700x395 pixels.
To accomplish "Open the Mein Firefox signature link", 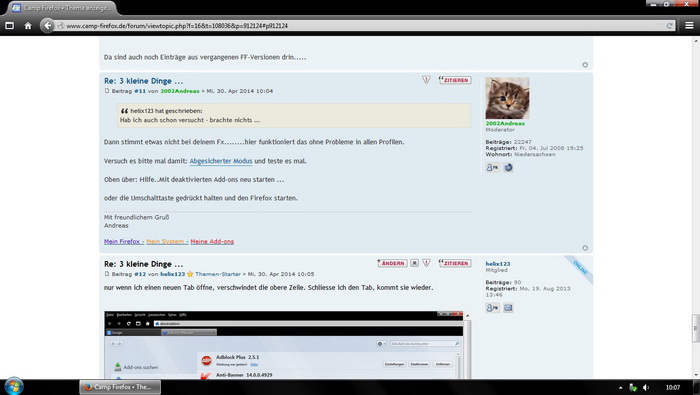I will [122, 241].
